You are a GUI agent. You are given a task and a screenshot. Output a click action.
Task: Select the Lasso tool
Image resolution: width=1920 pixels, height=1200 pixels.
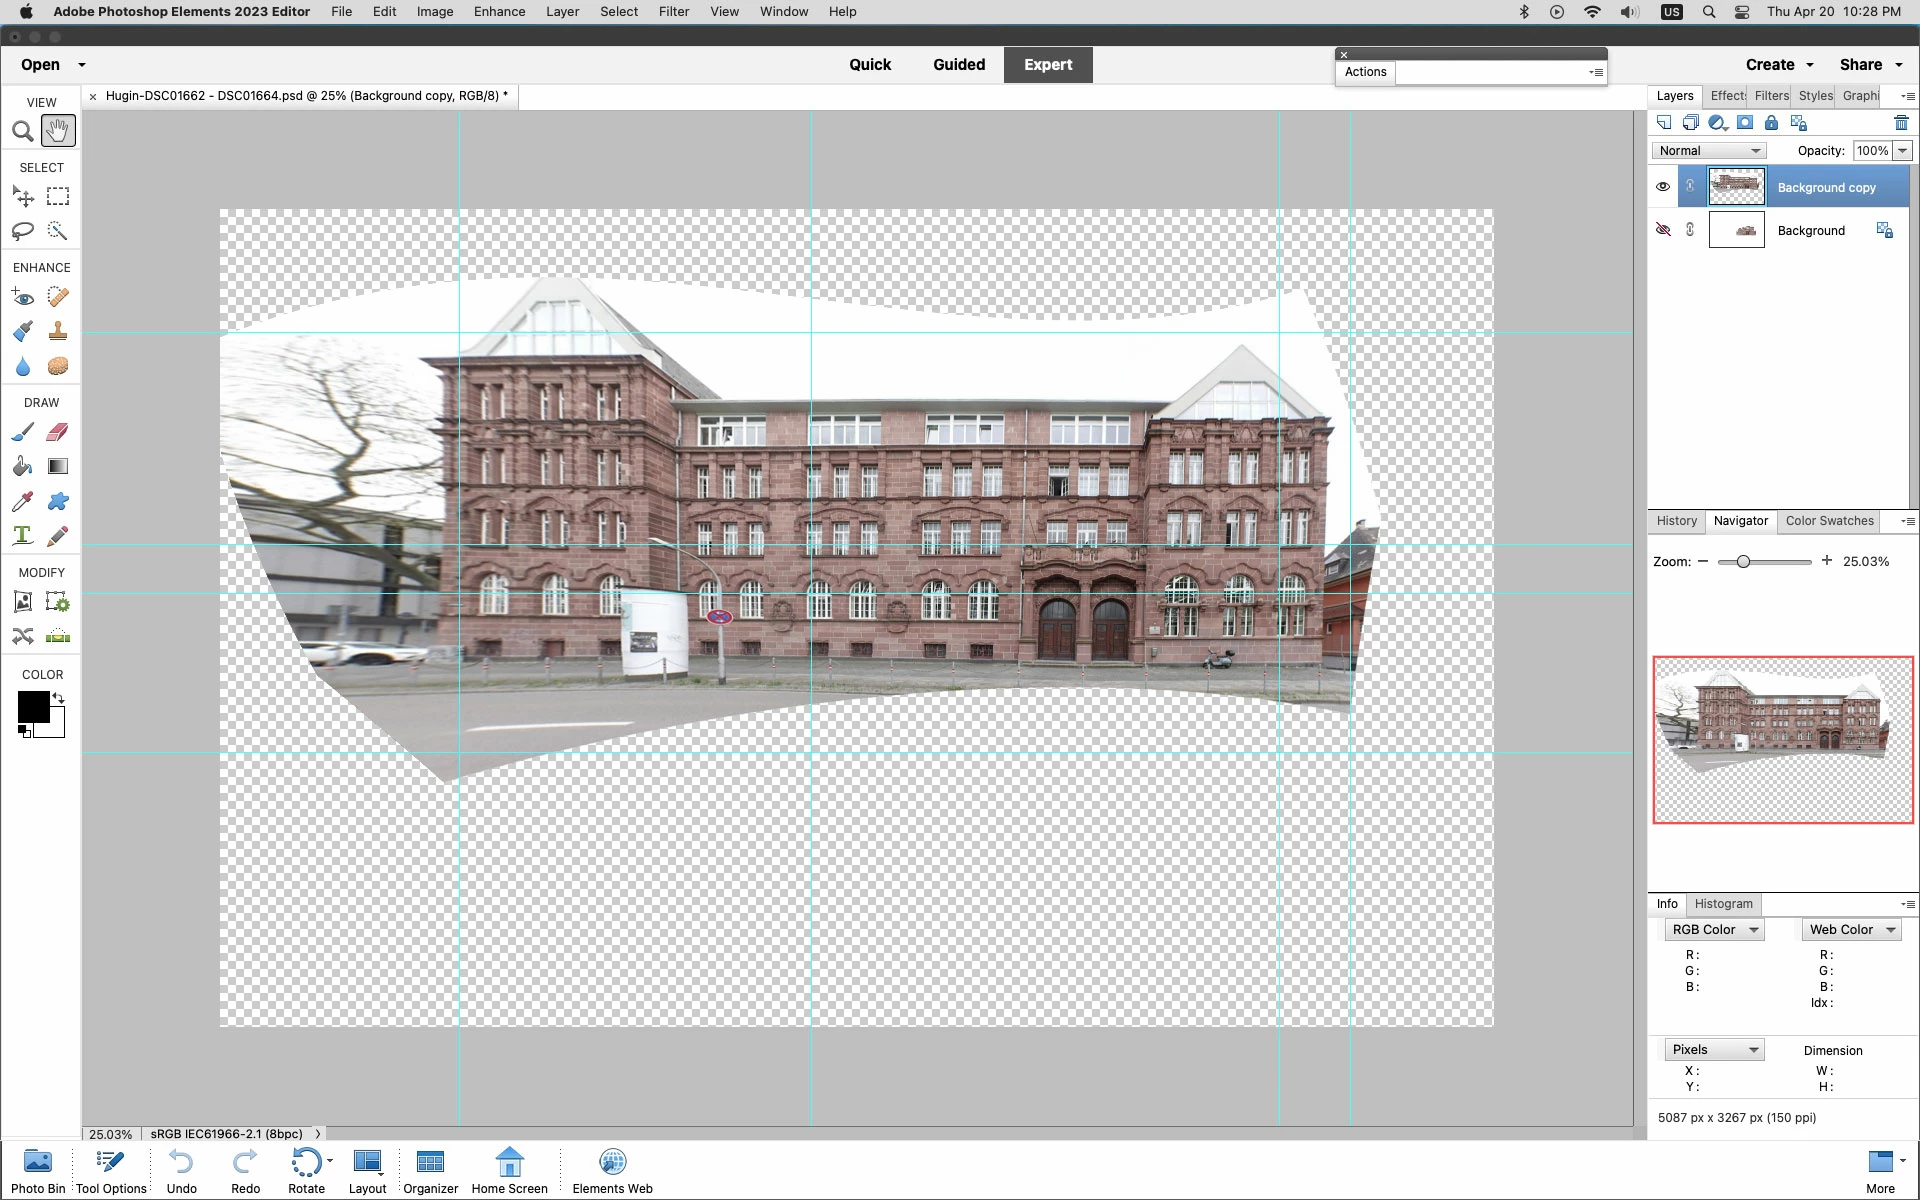pos(22,231)
